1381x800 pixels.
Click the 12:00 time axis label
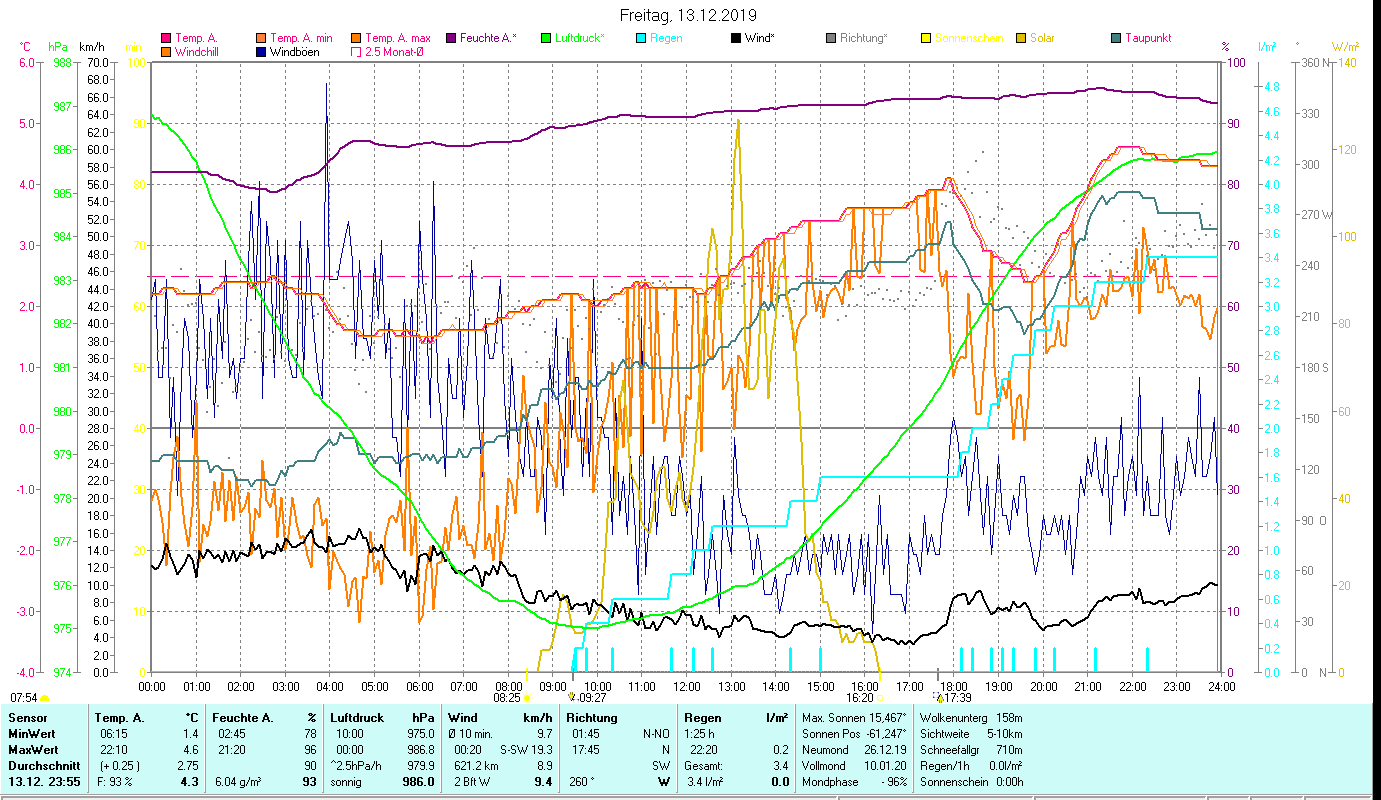(x=686, y=686)
